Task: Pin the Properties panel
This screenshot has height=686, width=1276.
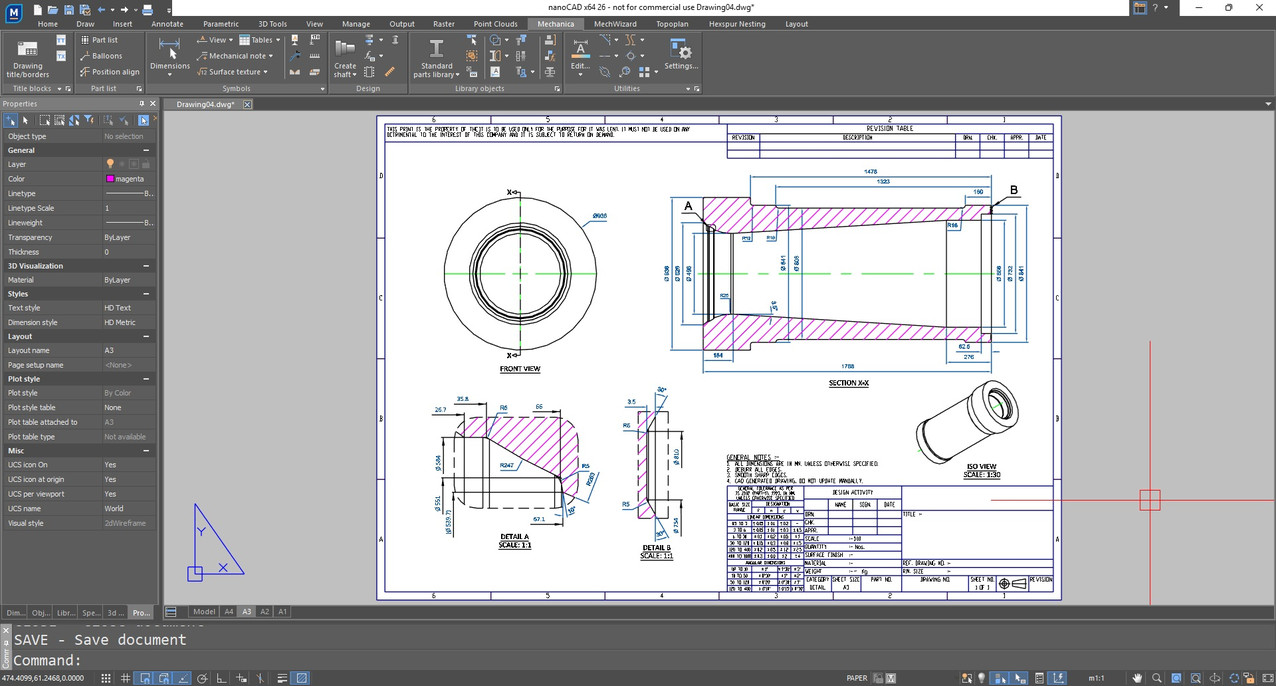Action: tap(142, 104)
